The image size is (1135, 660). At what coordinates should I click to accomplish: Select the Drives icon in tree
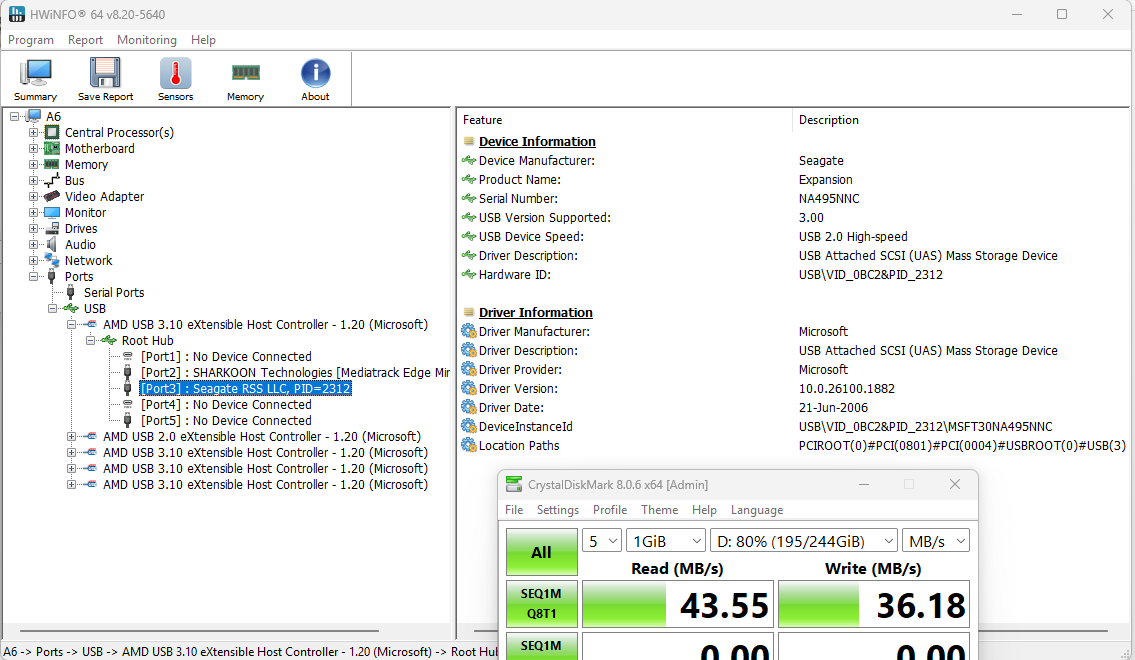52,228
